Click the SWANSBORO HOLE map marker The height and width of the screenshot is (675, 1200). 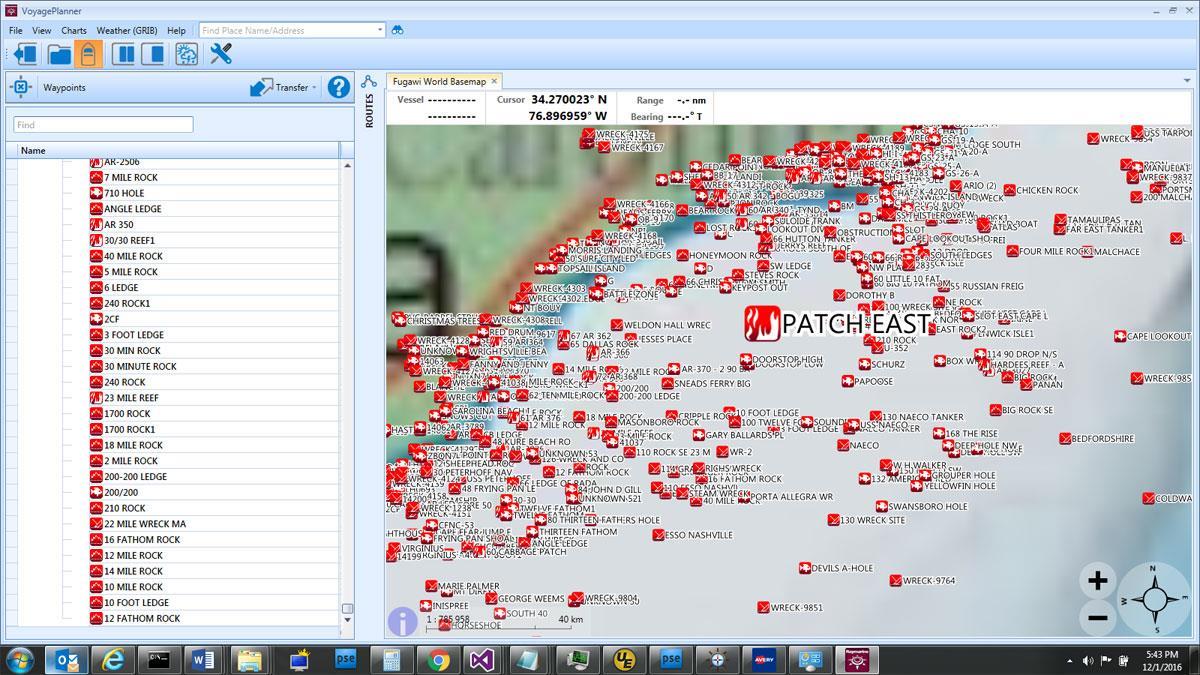click(882, 506)
